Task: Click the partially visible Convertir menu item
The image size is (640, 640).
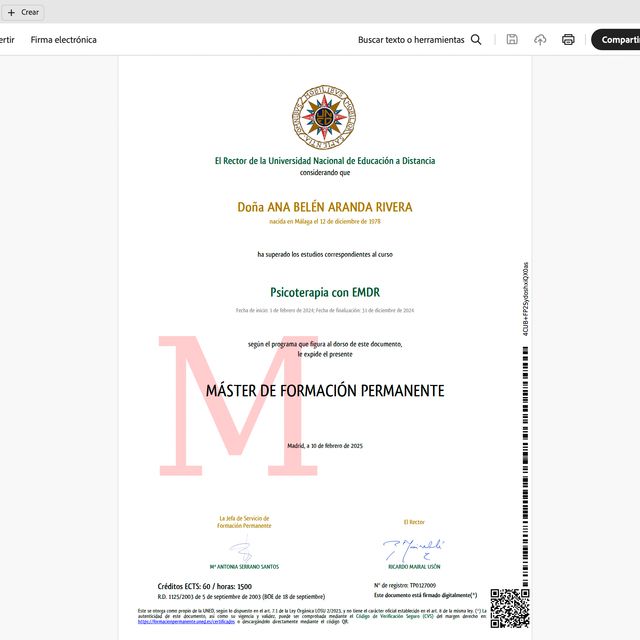Action: click(x=7, y=40)
